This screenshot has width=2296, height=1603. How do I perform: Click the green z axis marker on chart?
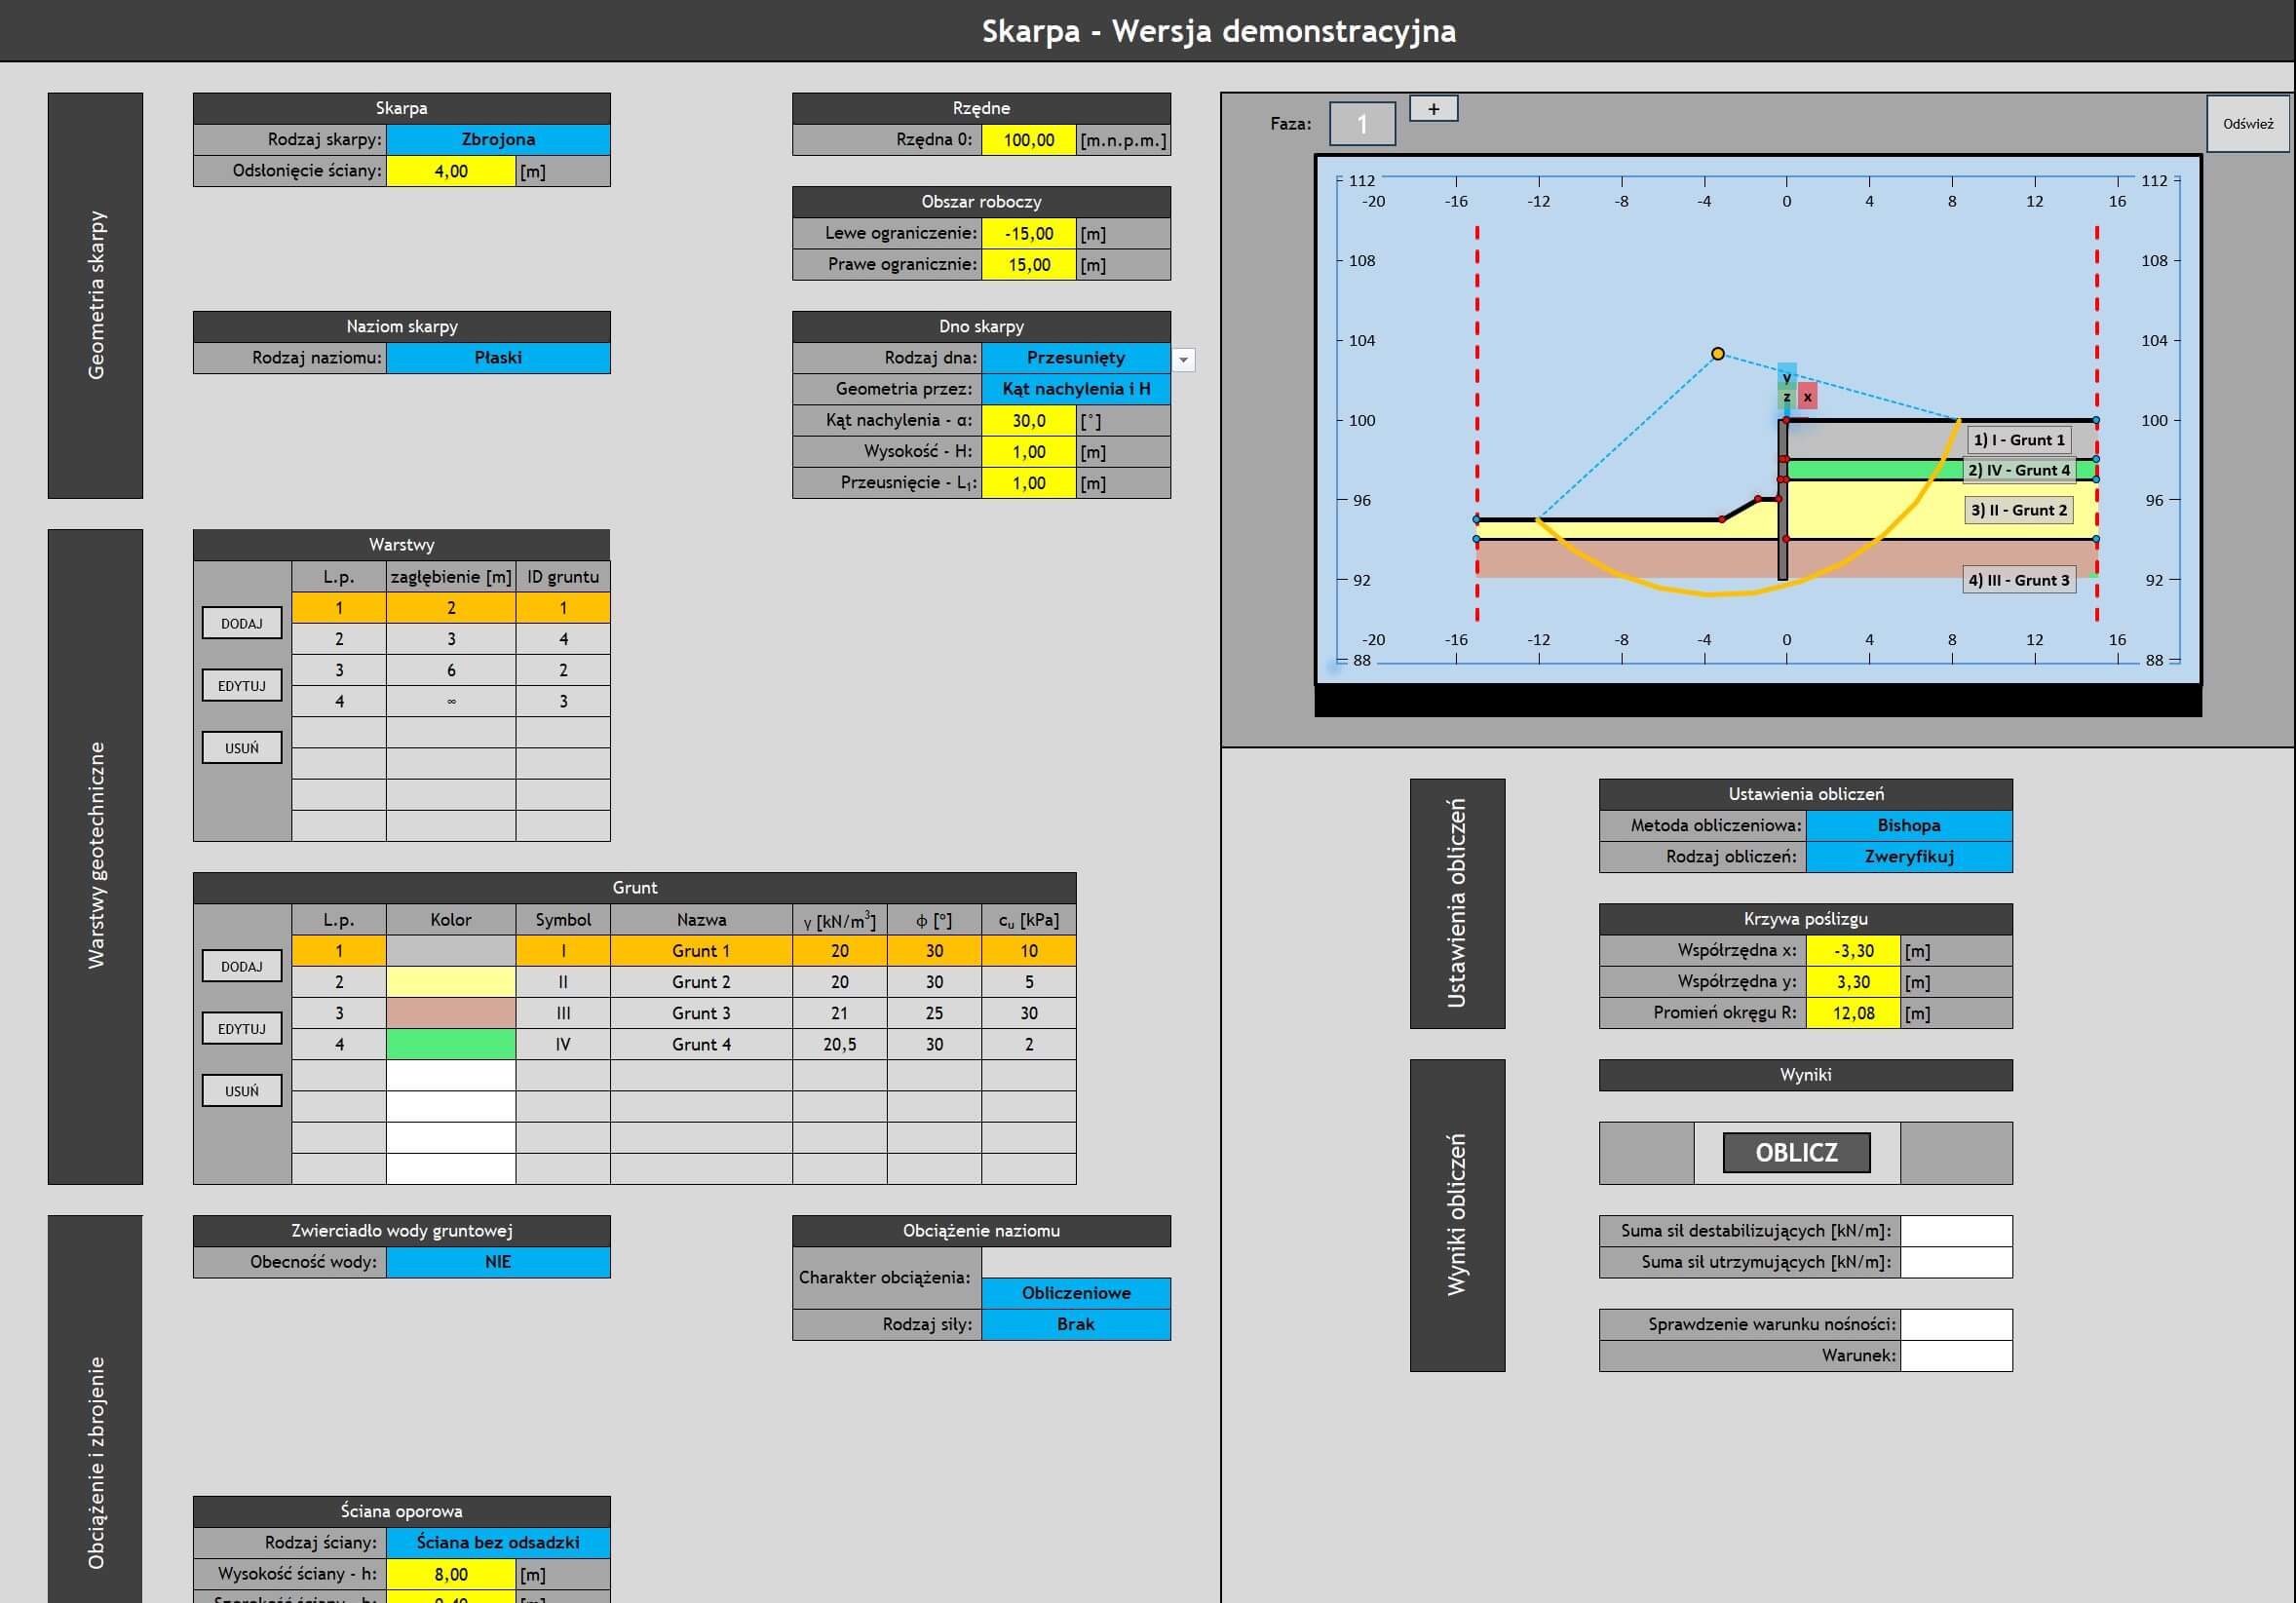pos(1786,398)
